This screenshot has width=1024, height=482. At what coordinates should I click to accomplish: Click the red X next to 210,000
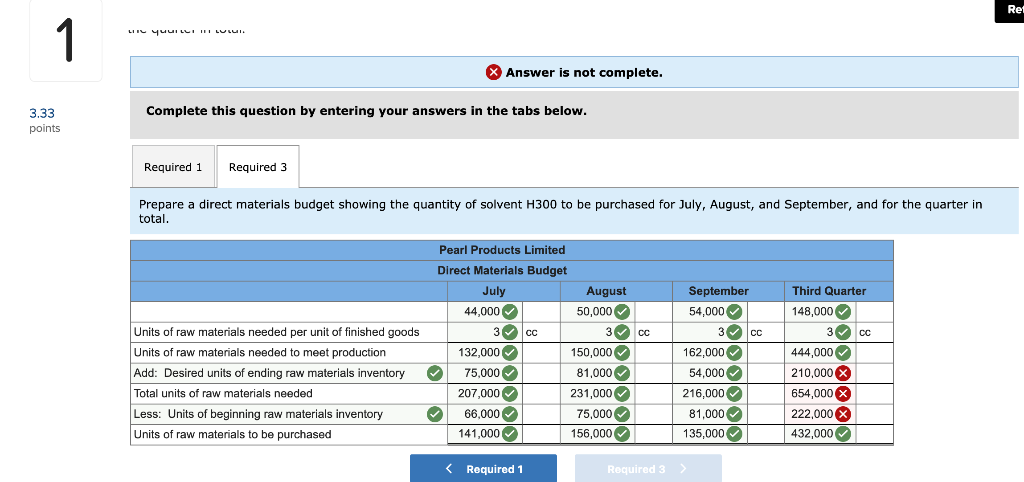[844, 374]
